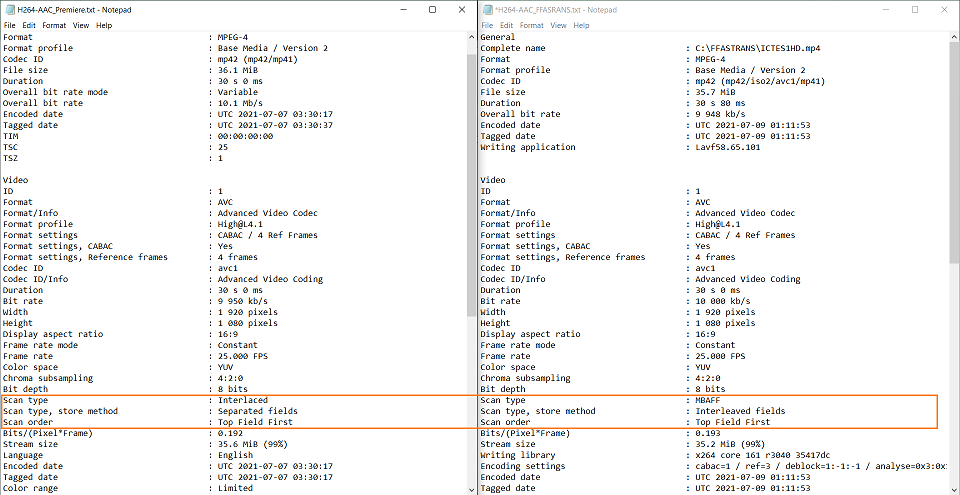This screenshot has height=495, width=960.
Task: Click '10.1 Mb/s' overall bit rate value
Action: (x=241, y=103)
